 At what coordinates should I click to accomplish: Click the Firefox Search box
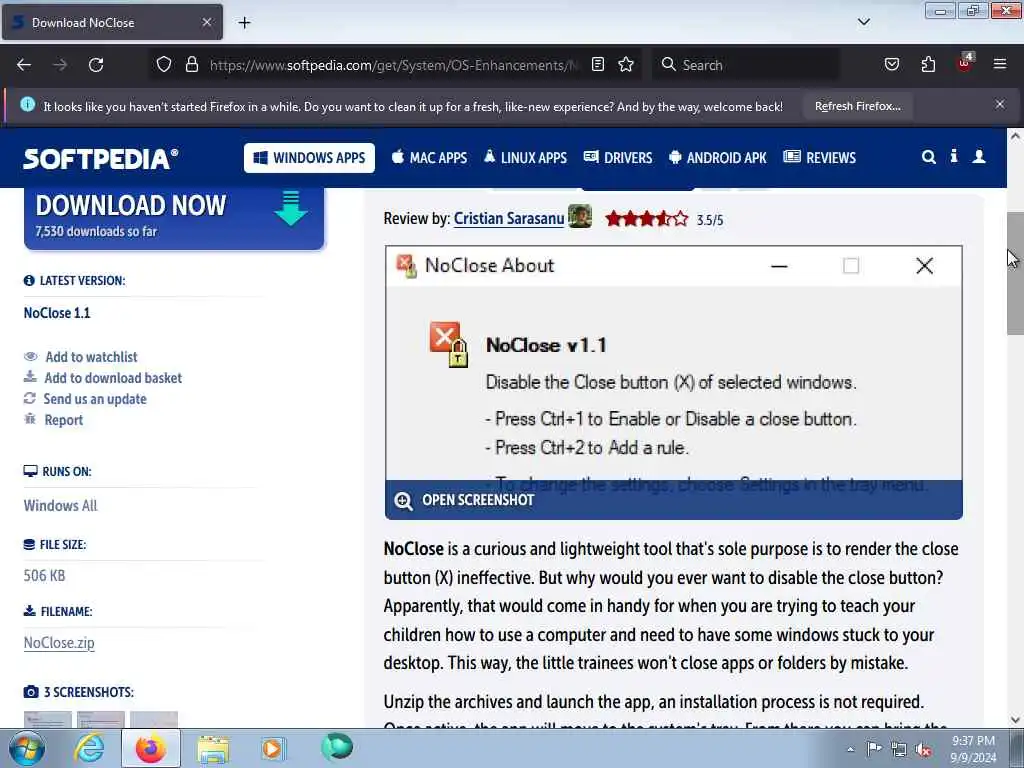[748, 65]
